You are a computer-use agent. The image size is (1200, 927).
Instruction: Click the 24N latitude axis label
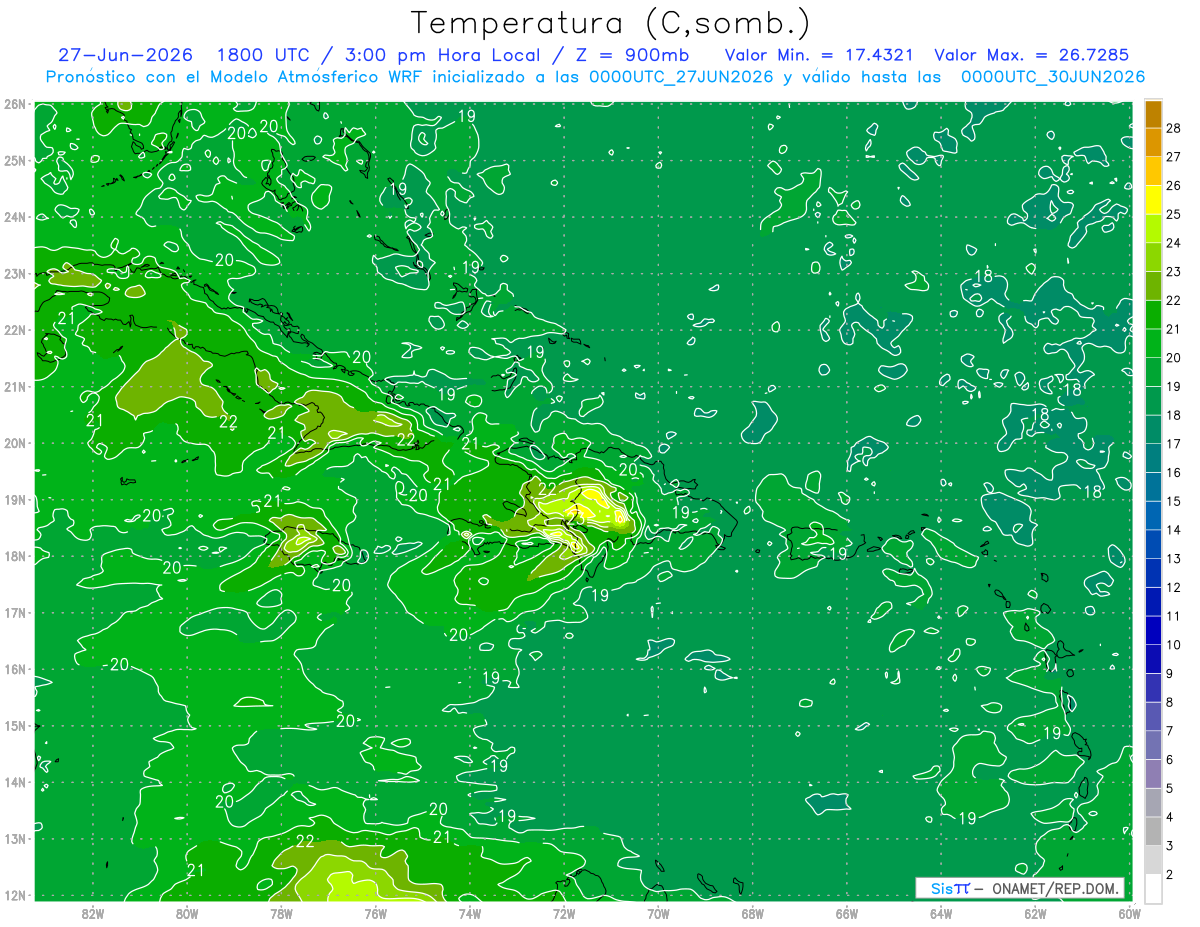coord(14,216)
